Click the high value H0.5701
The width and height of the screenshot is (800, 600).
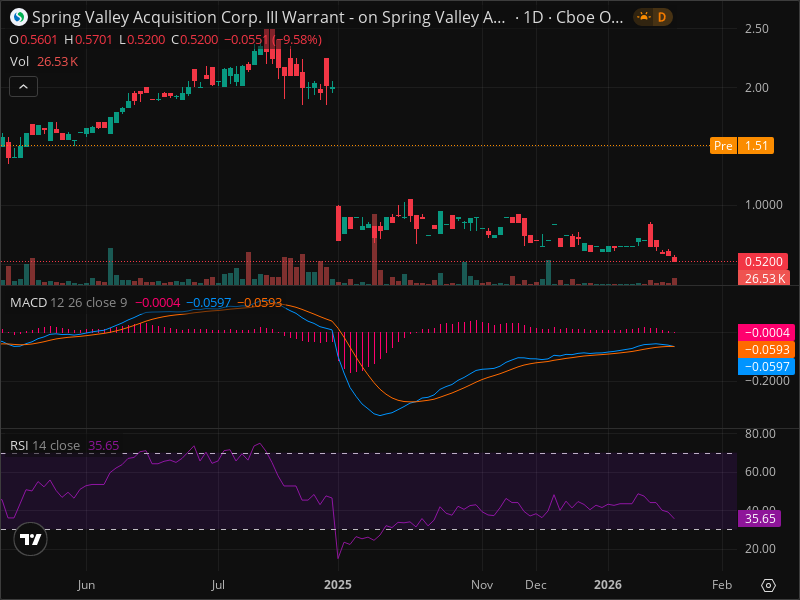coord(88,40)
